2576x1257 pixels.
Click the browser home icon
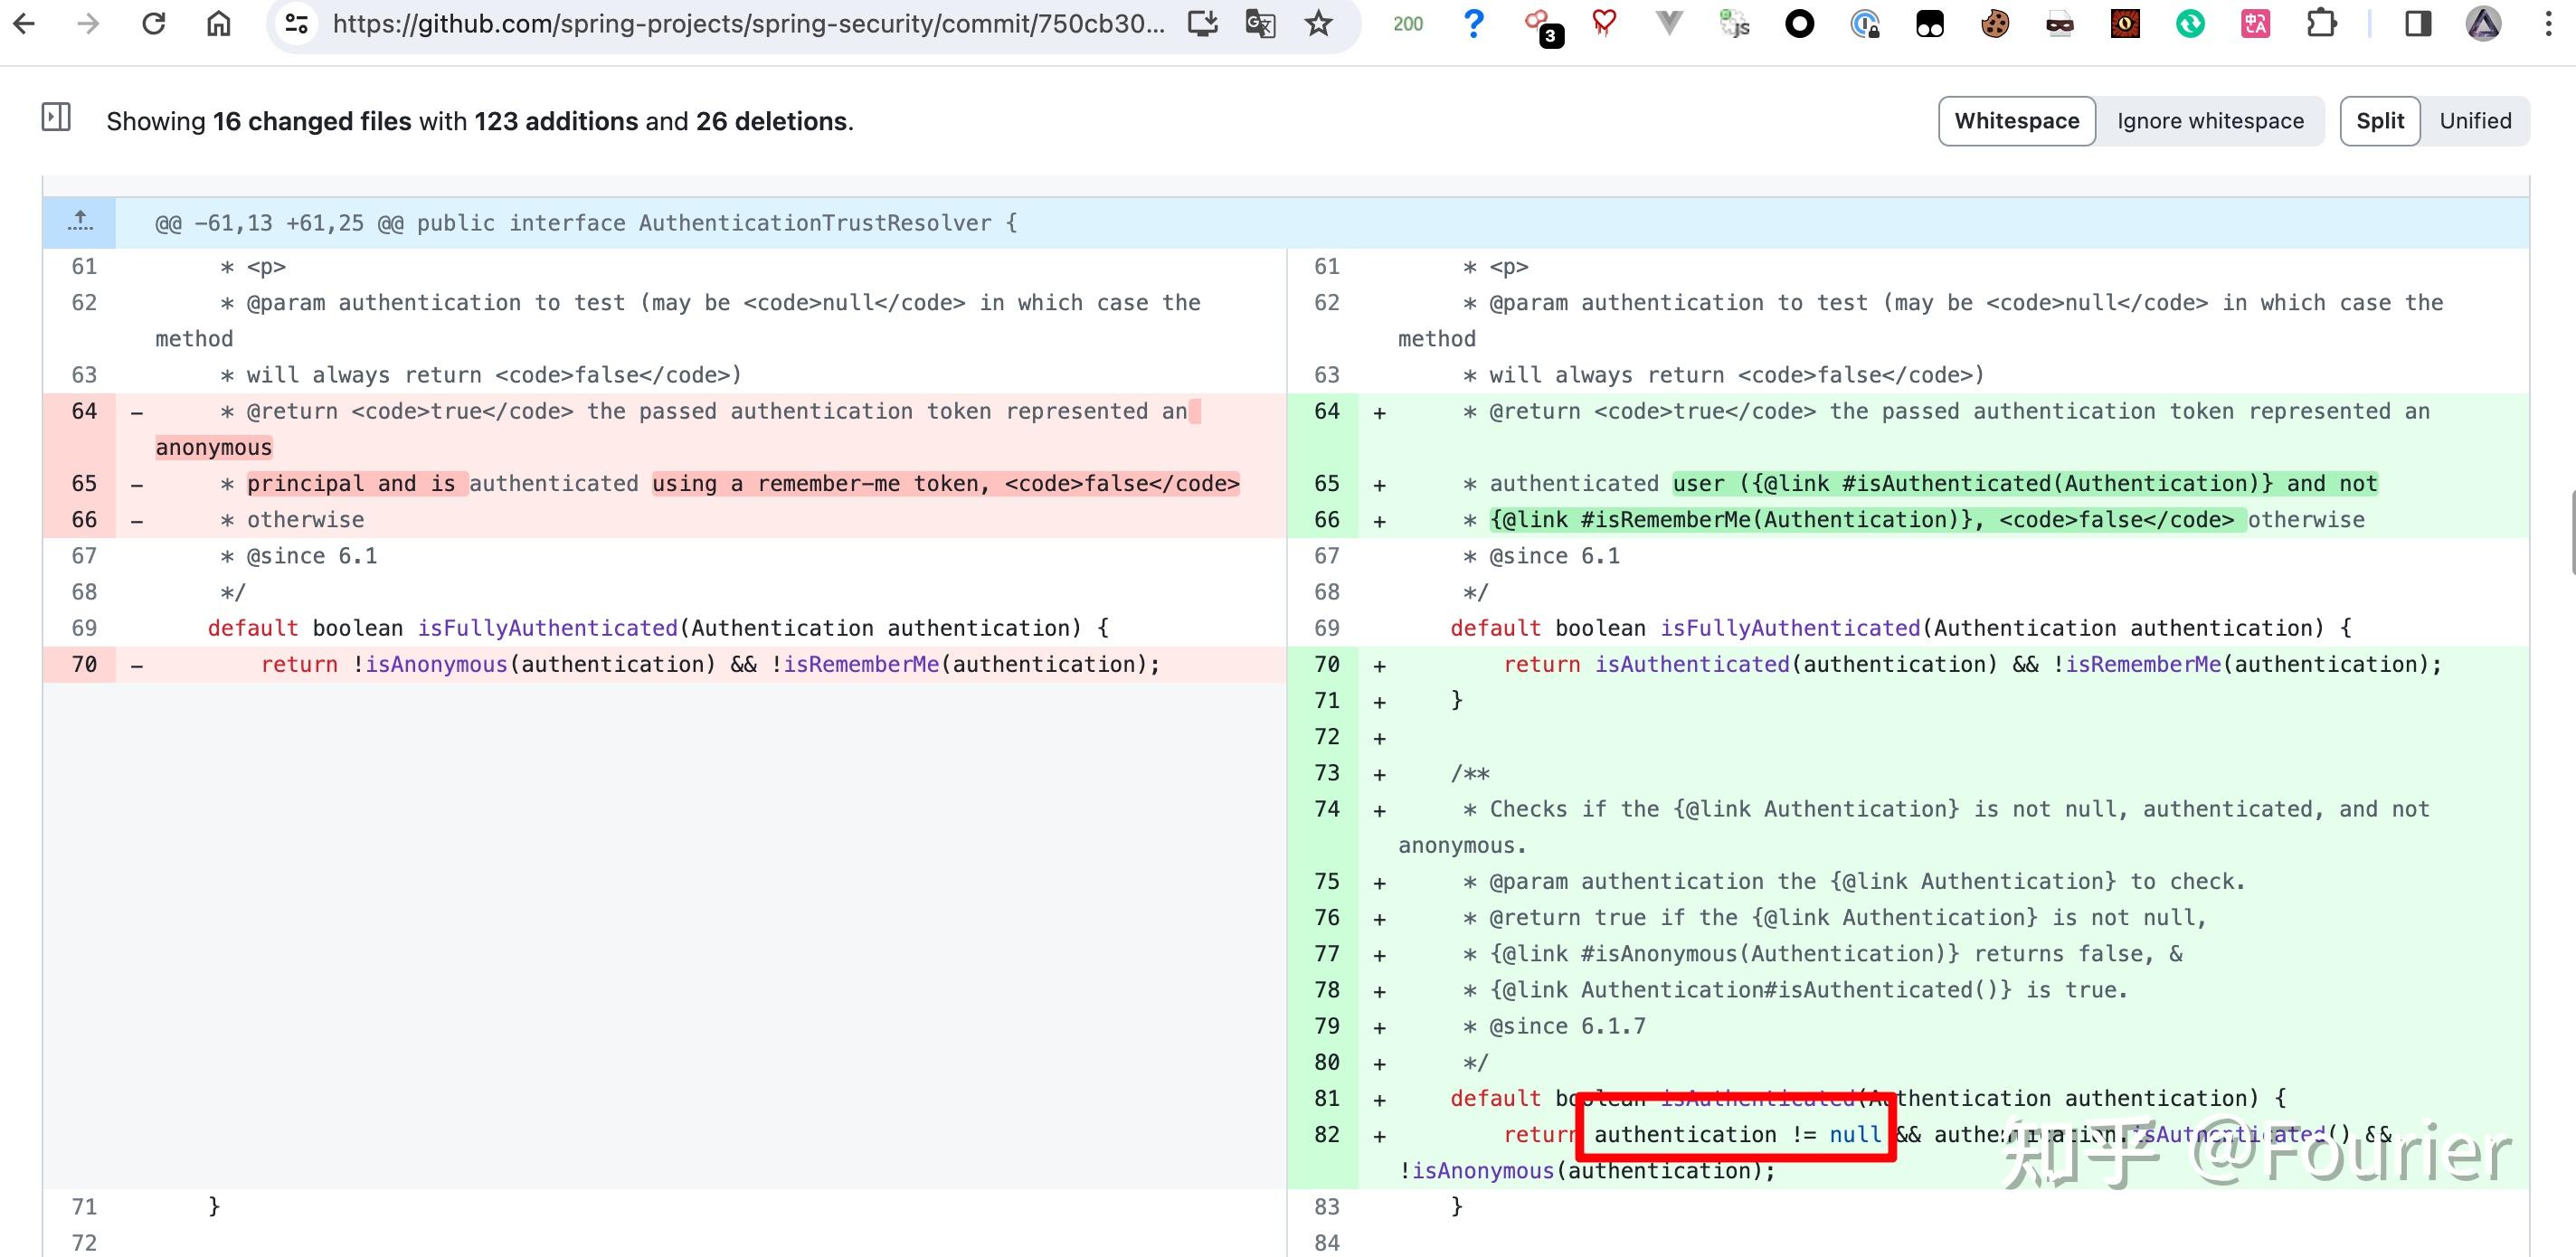pos(219,26)
